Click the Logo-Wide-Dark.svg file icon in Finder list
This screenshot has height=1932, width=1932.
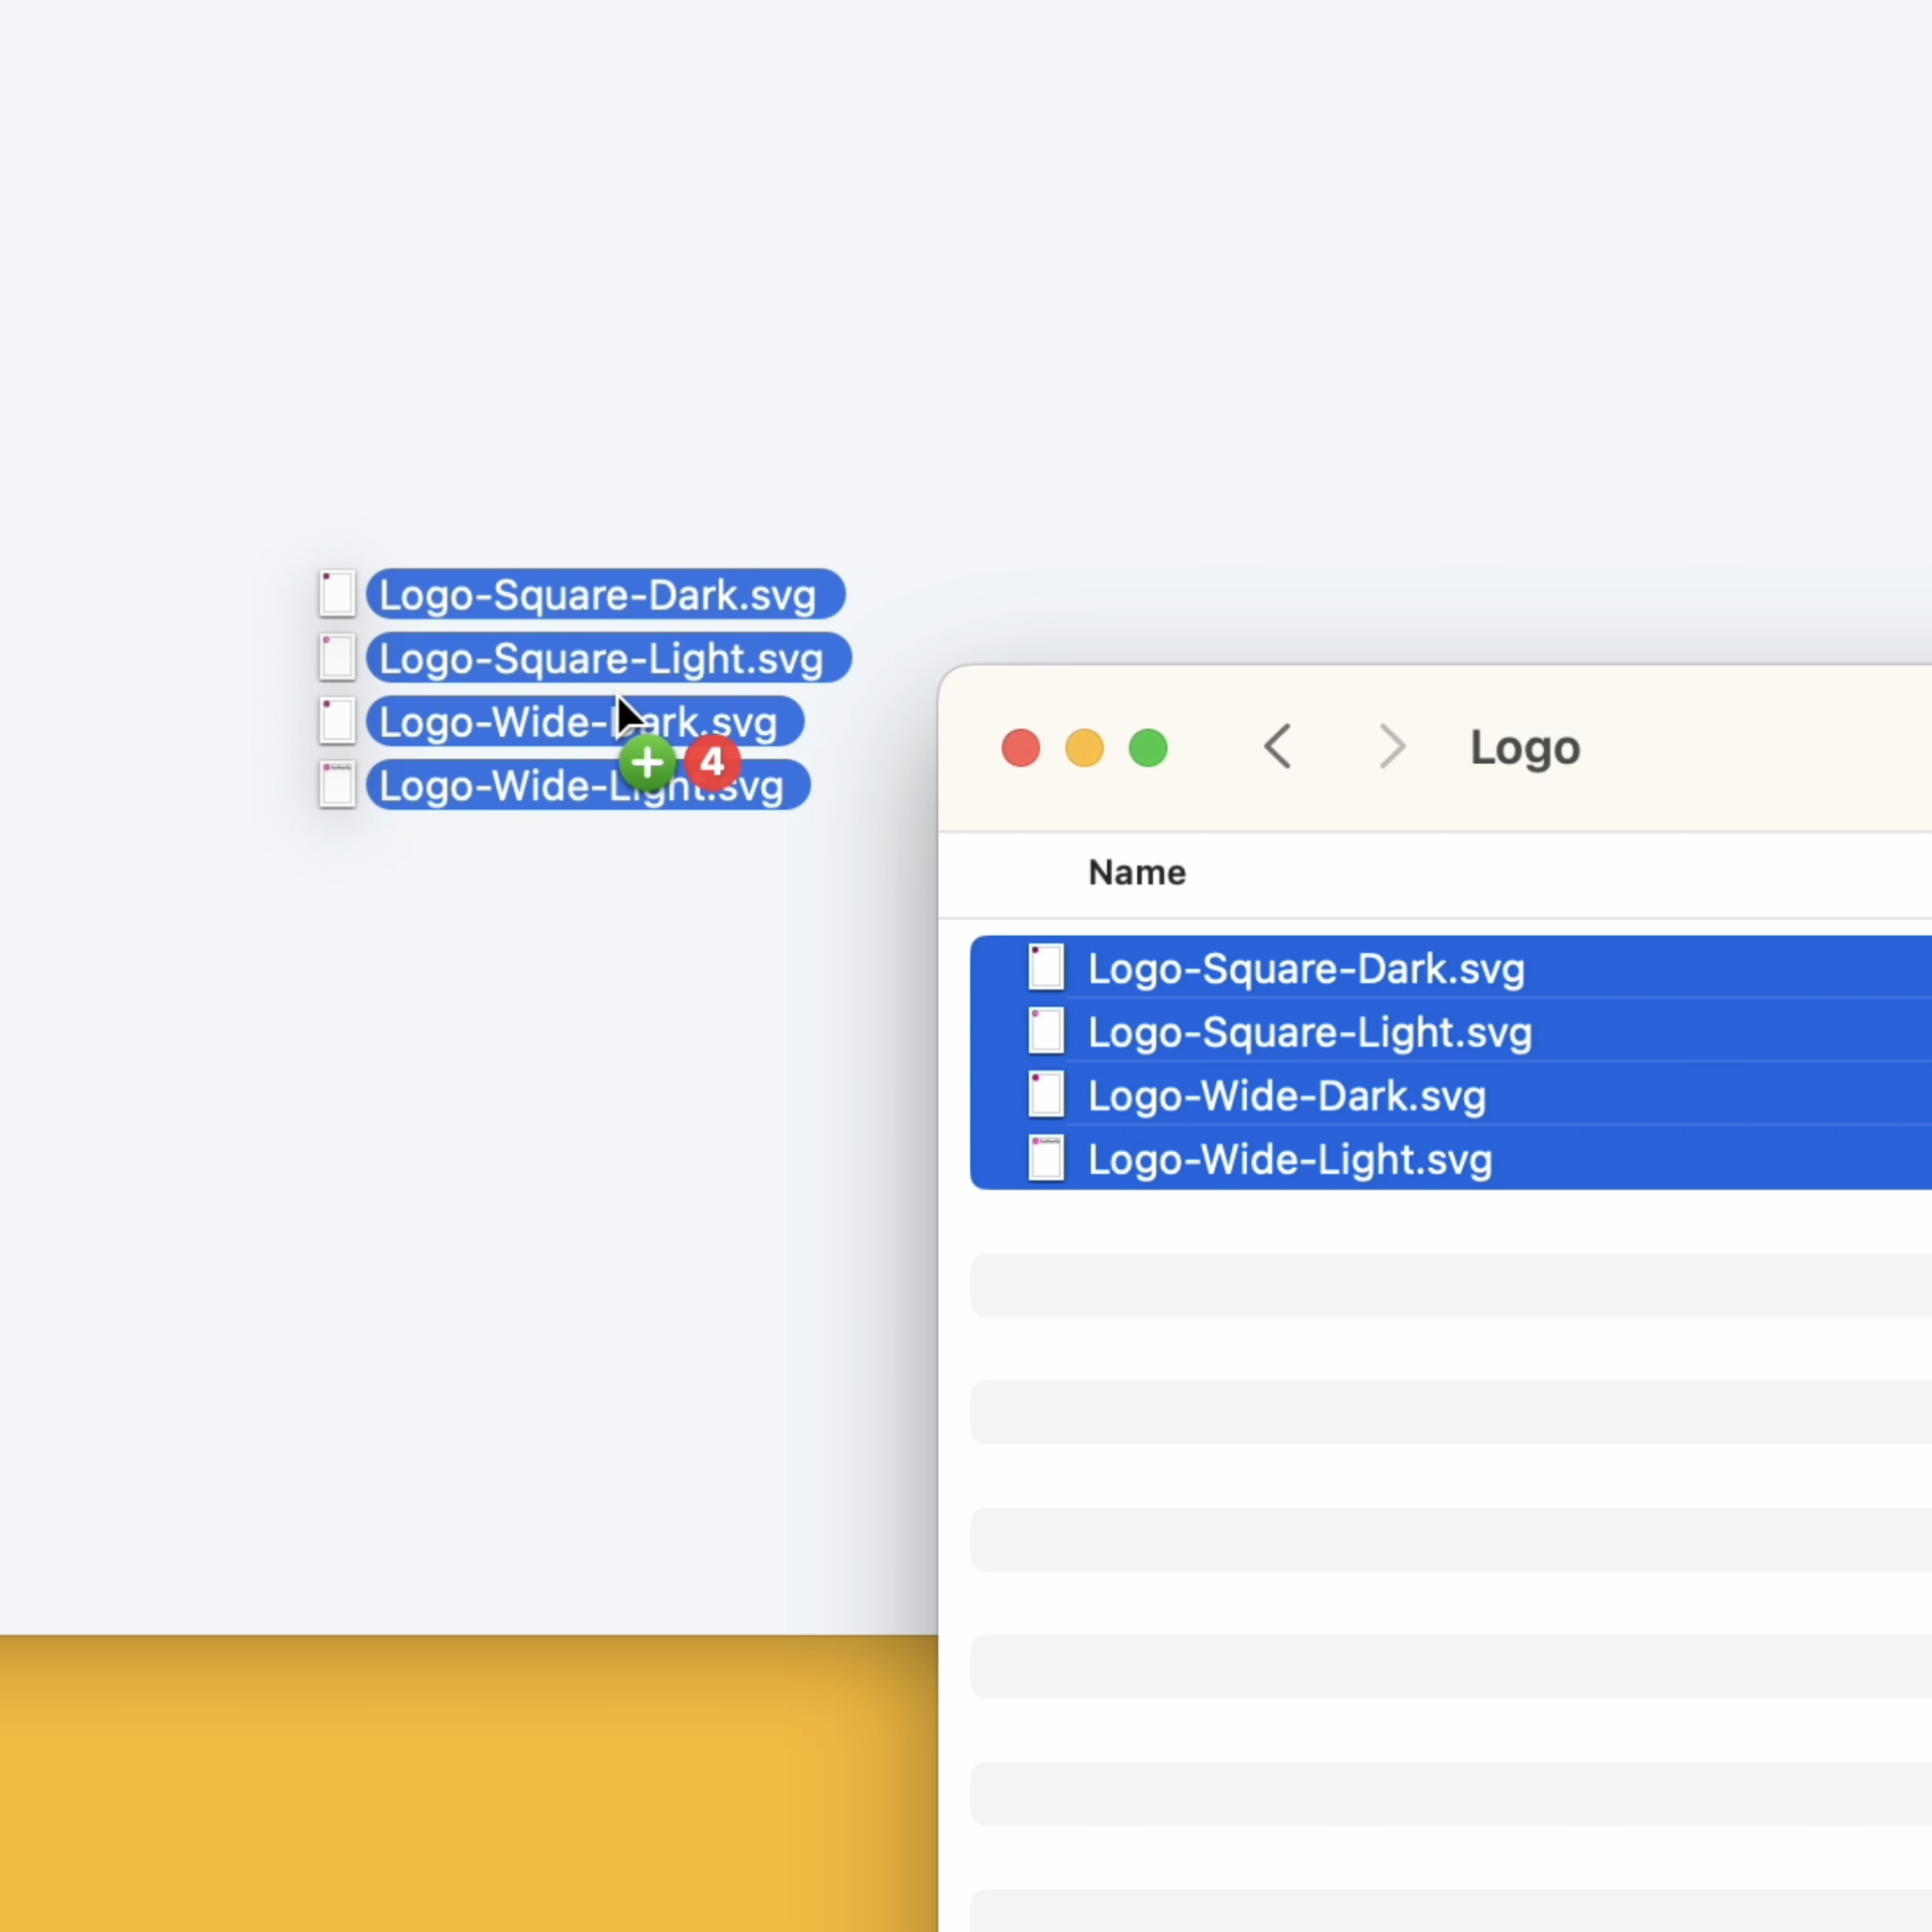tap(1046, 1096)
